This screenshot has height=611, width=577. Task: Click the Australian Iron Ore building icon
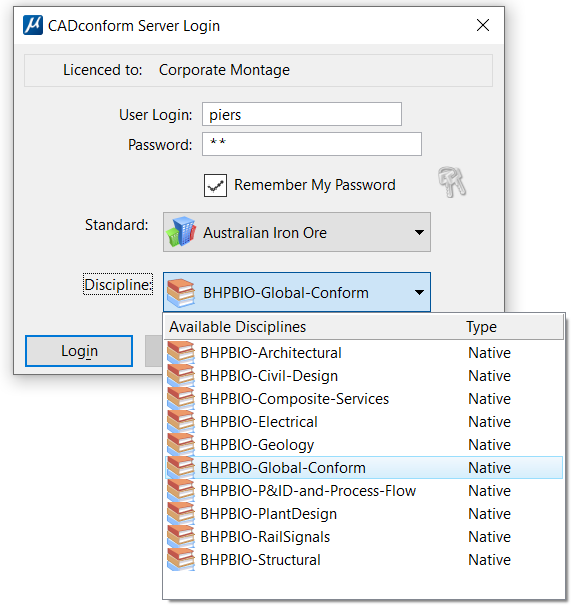tap(181, 232)
